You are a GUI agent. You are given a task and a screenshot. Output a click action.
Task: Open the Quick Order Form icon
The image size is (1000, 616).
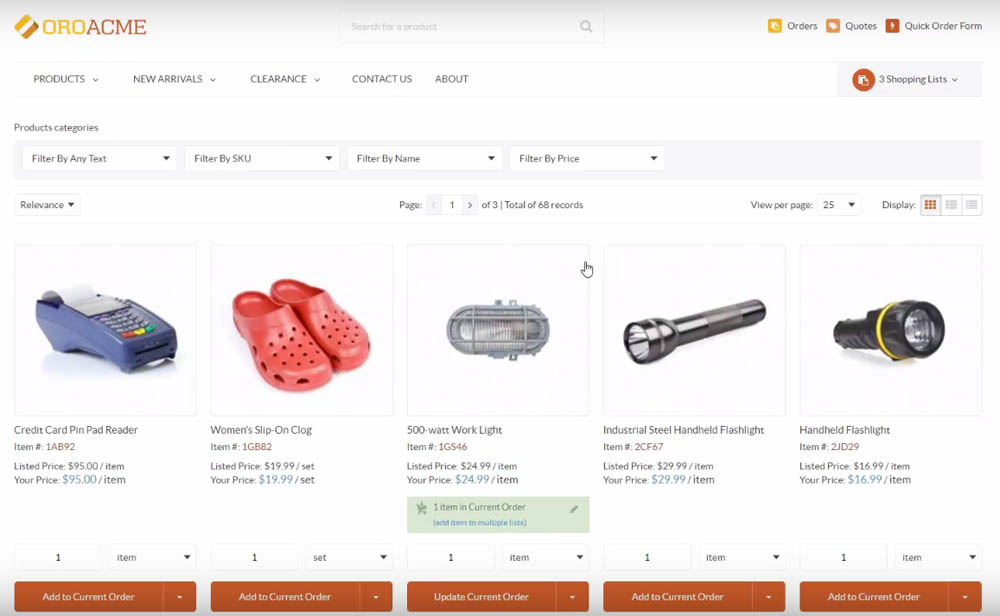pos(894,26)
